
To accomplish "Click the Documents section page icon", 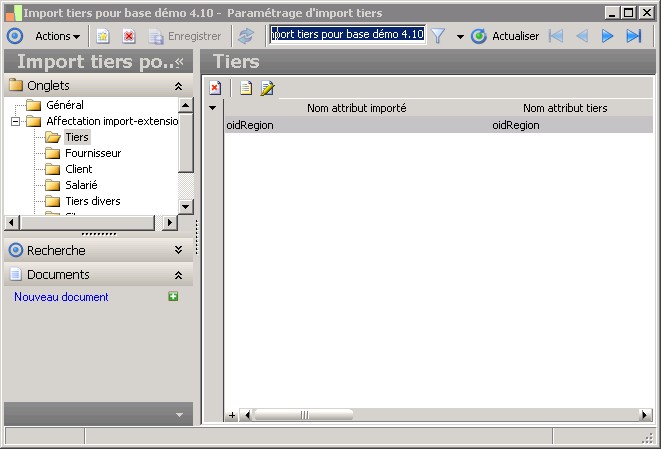I will coord(16,274).
